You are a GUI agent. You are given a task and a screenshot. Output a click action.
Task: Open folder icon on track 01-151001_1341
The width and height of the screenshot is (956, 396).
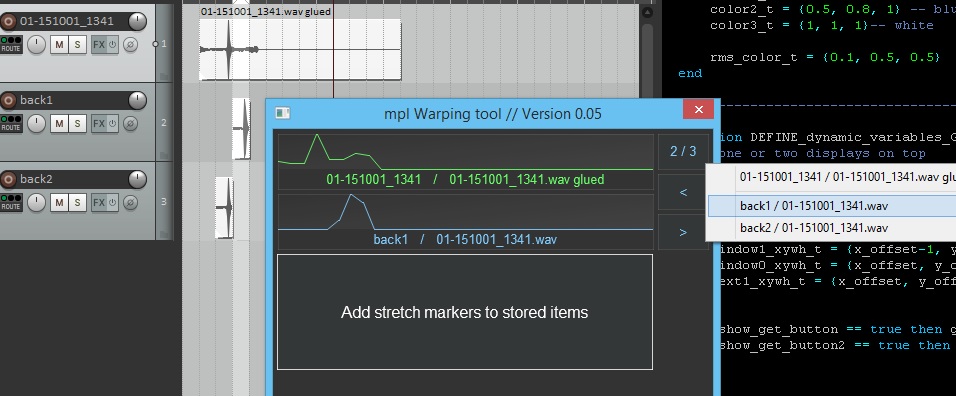pyautogui.click(x=163, y=76)
